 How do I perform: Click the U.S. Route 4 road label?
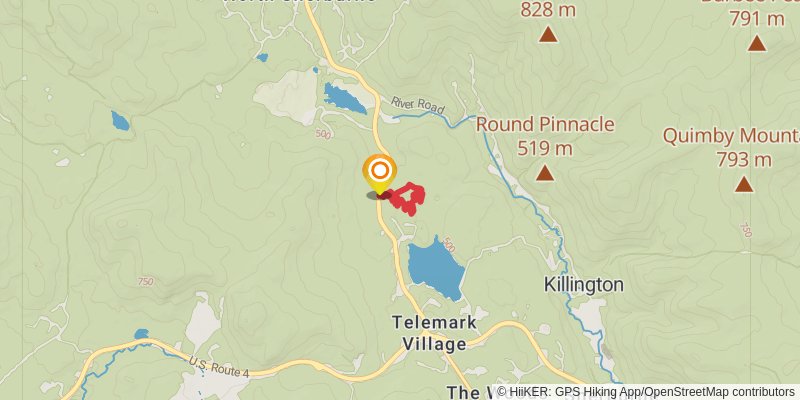pos(218,368)
